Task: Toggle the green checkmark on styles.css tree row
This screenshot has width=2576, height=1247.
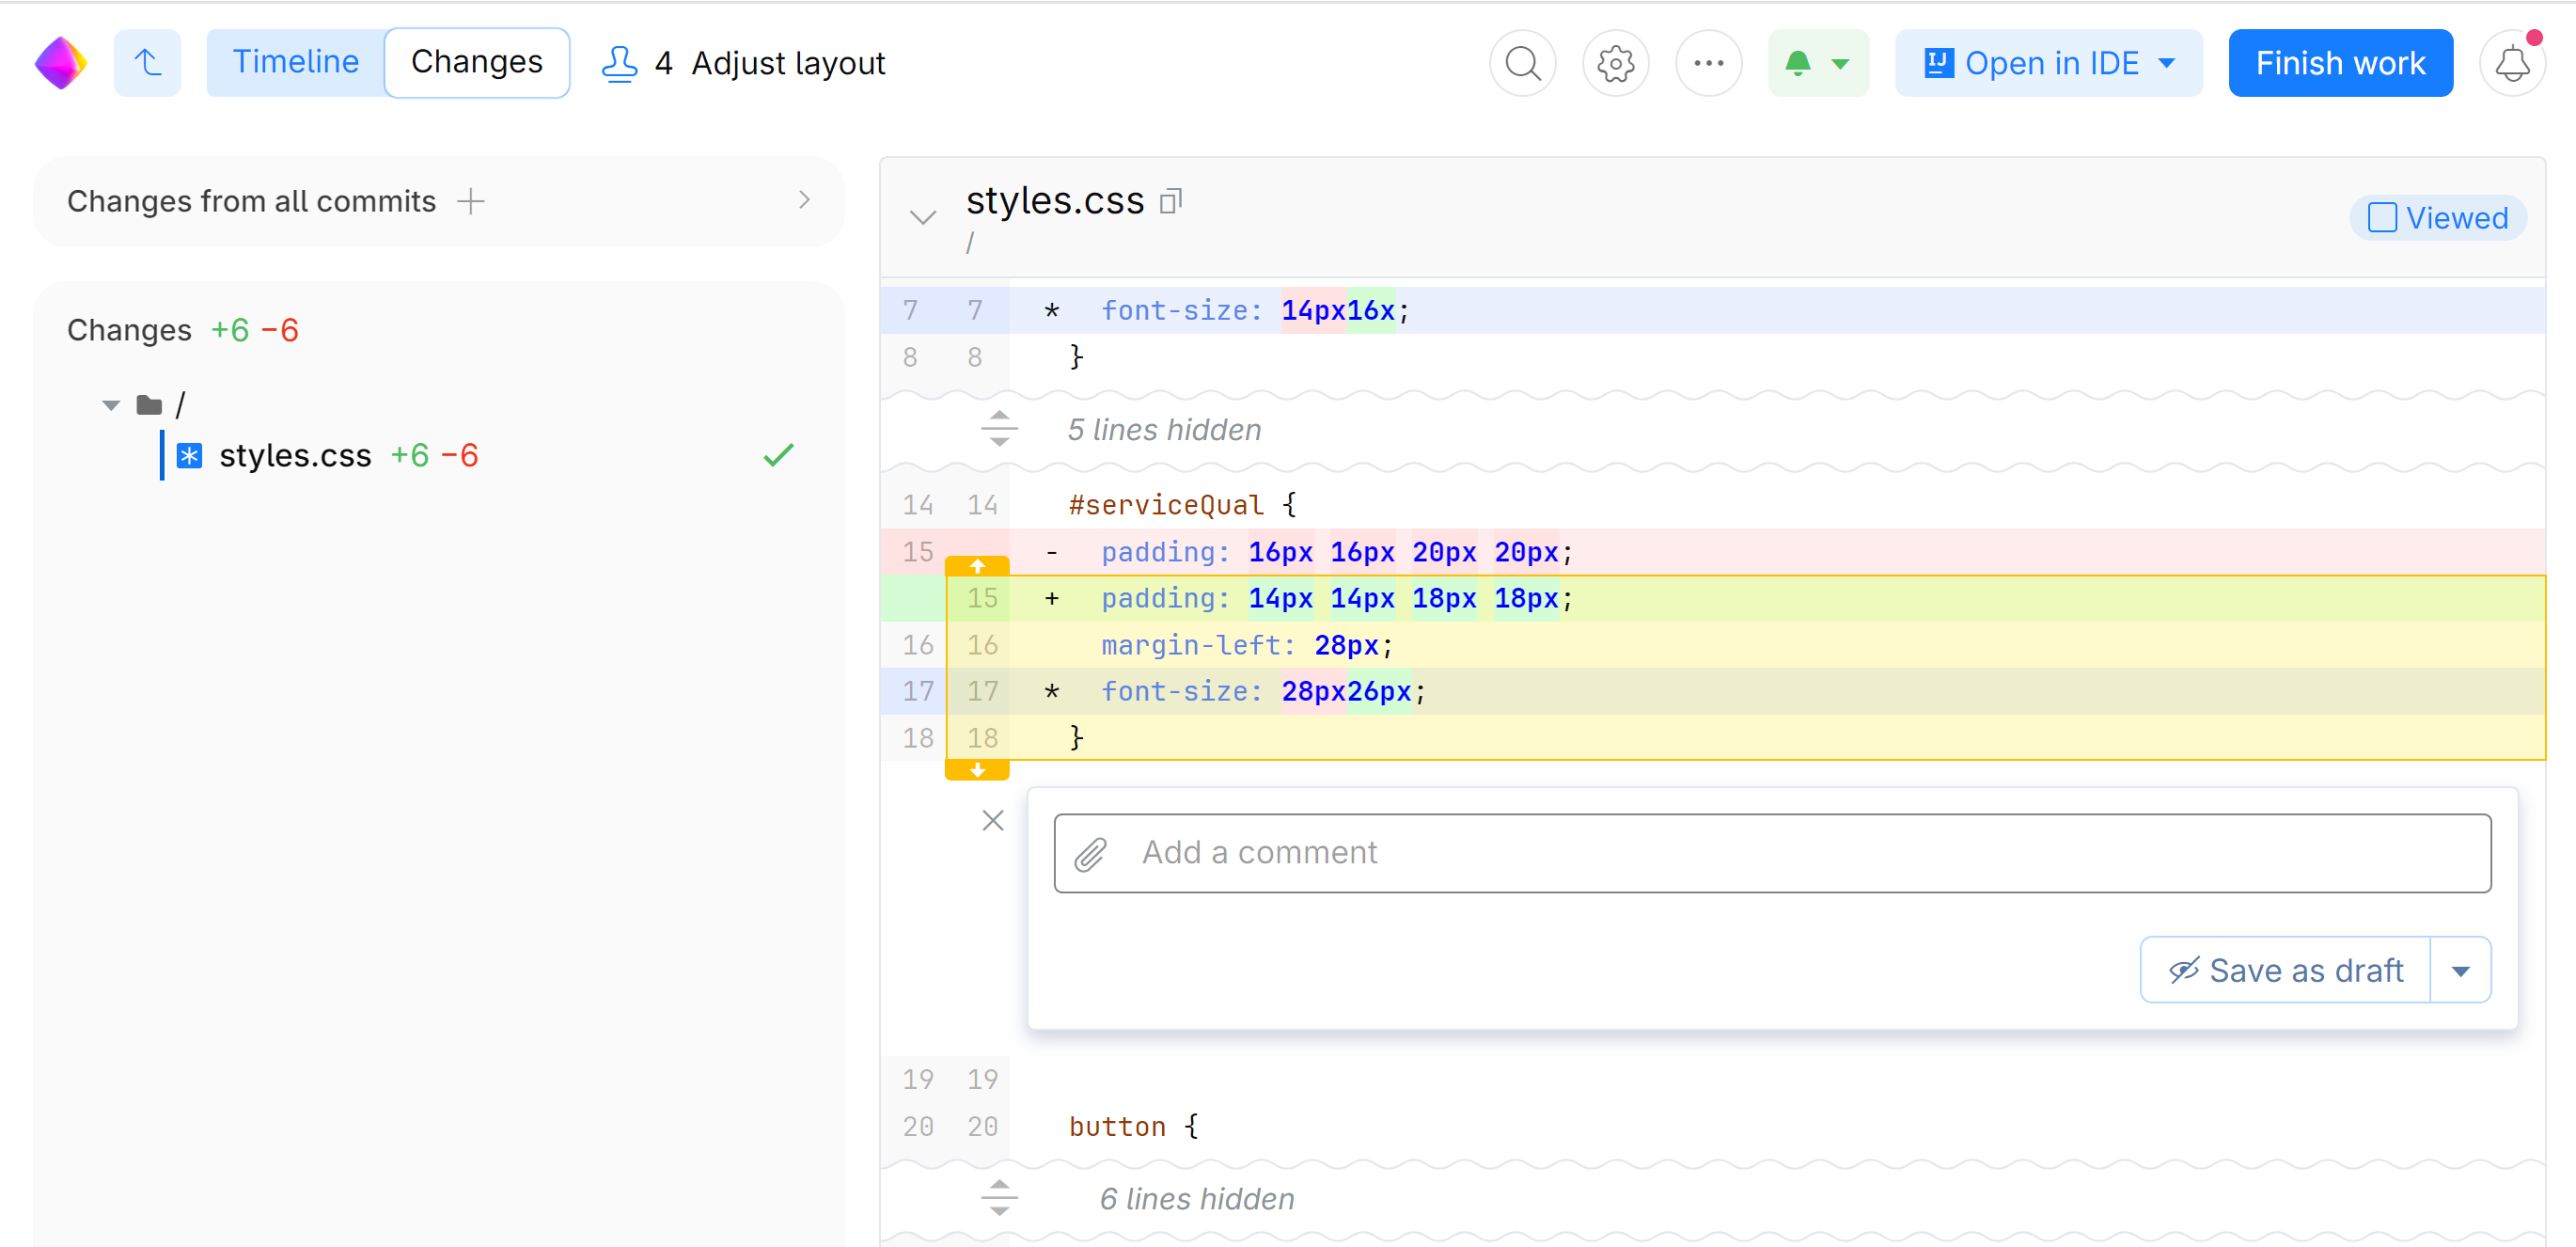Action: [778, 456]
